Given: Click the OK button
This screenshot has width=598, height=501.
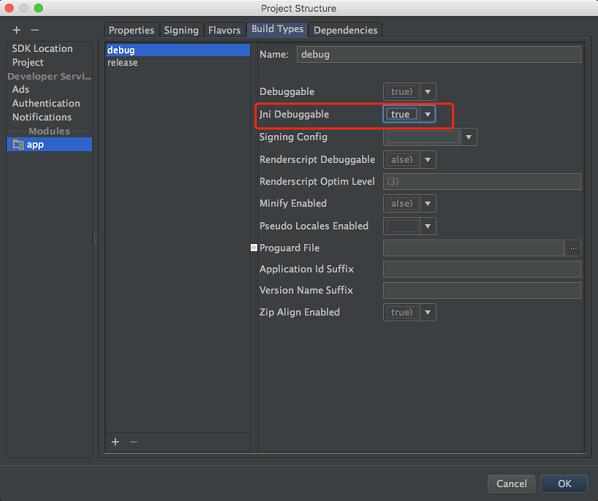Looking at the screenshot, I should 564,483.
